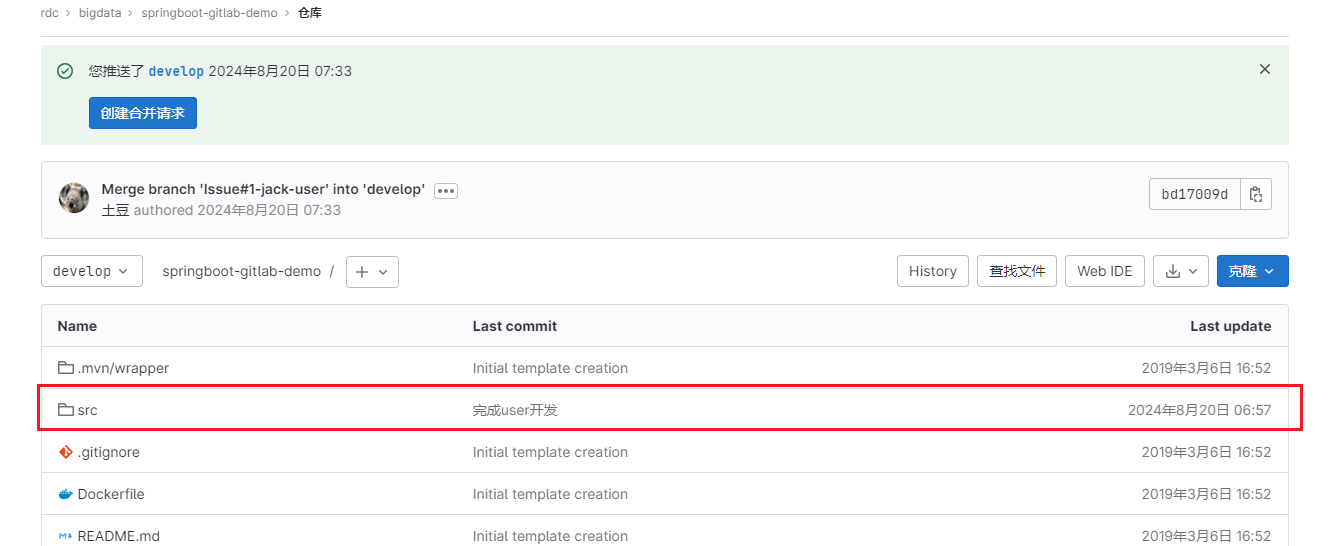Expand commit message ellipsis button
The width and height of the screenshot is (1332, 546).
tap(446, 190)
